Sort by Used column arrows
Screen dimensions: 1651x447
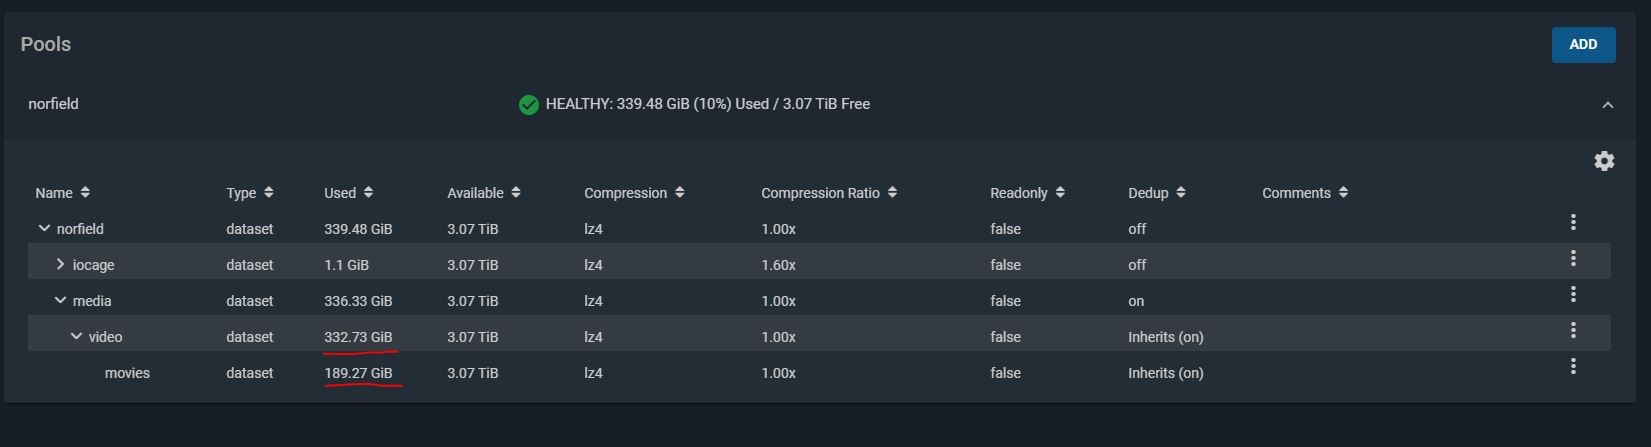click(x=368, y=192)
